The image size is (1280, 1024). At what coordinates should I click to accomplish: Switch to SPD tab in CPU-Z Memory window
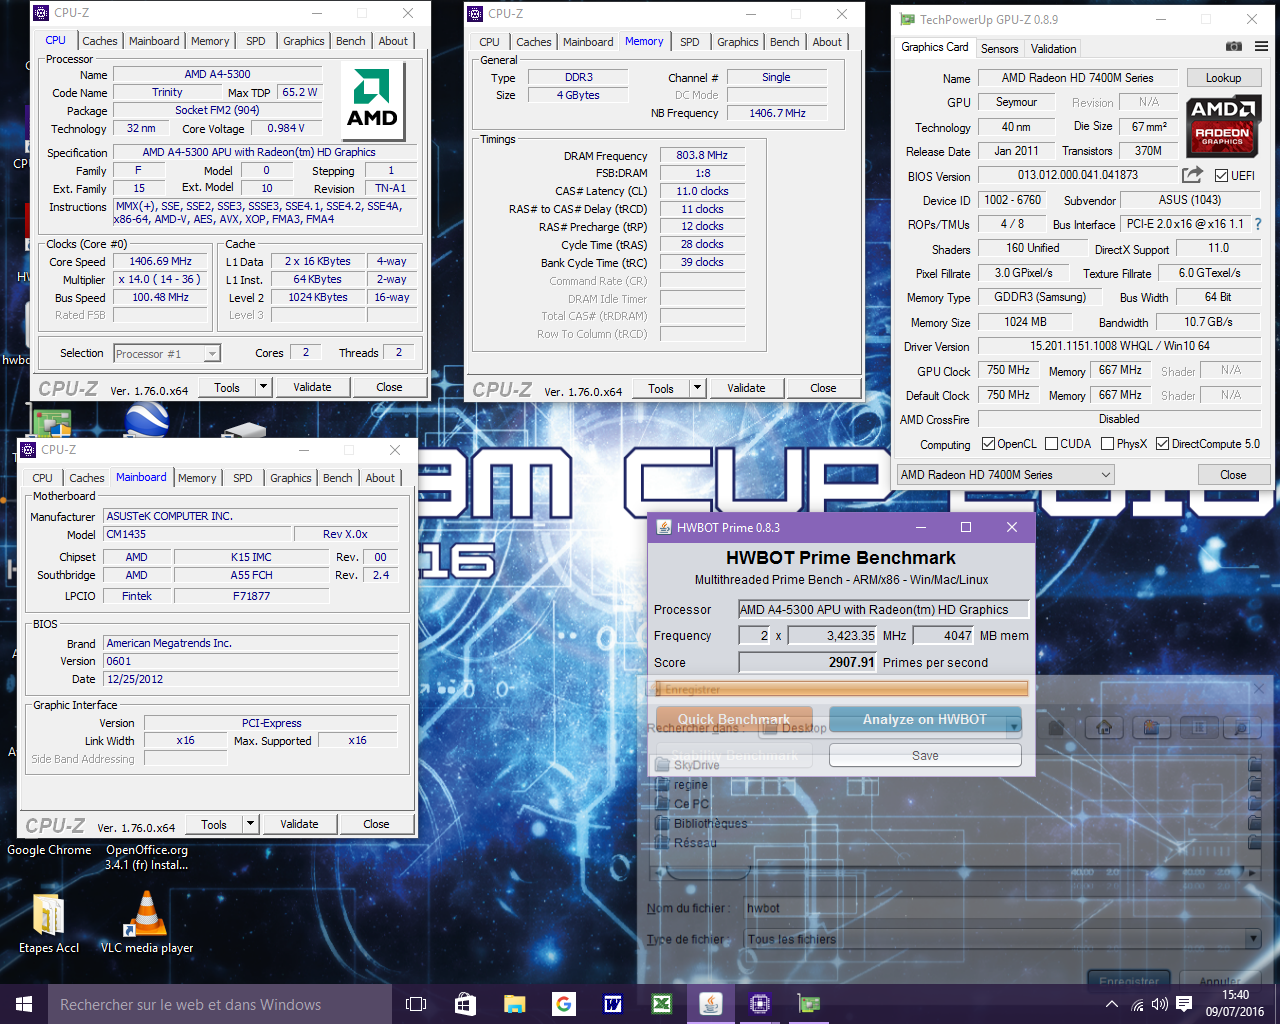pyautogui.click(x=690, y=42)
